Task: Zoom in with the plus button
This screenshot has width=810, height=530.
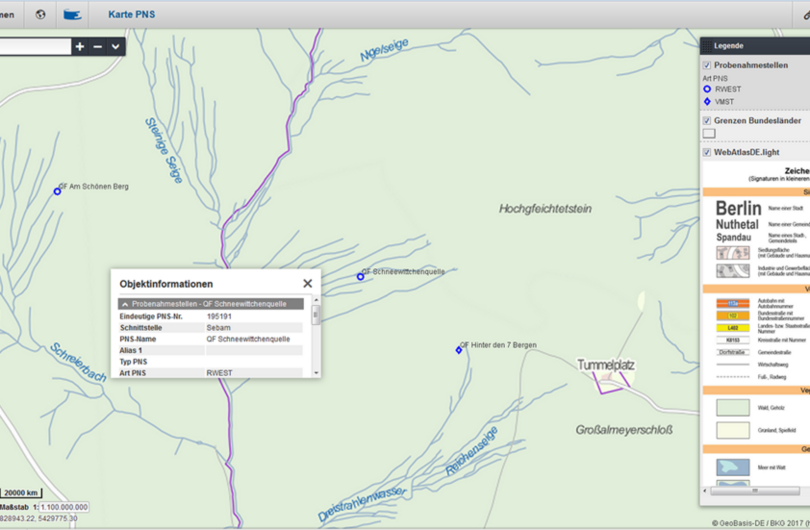Action: 80,47
